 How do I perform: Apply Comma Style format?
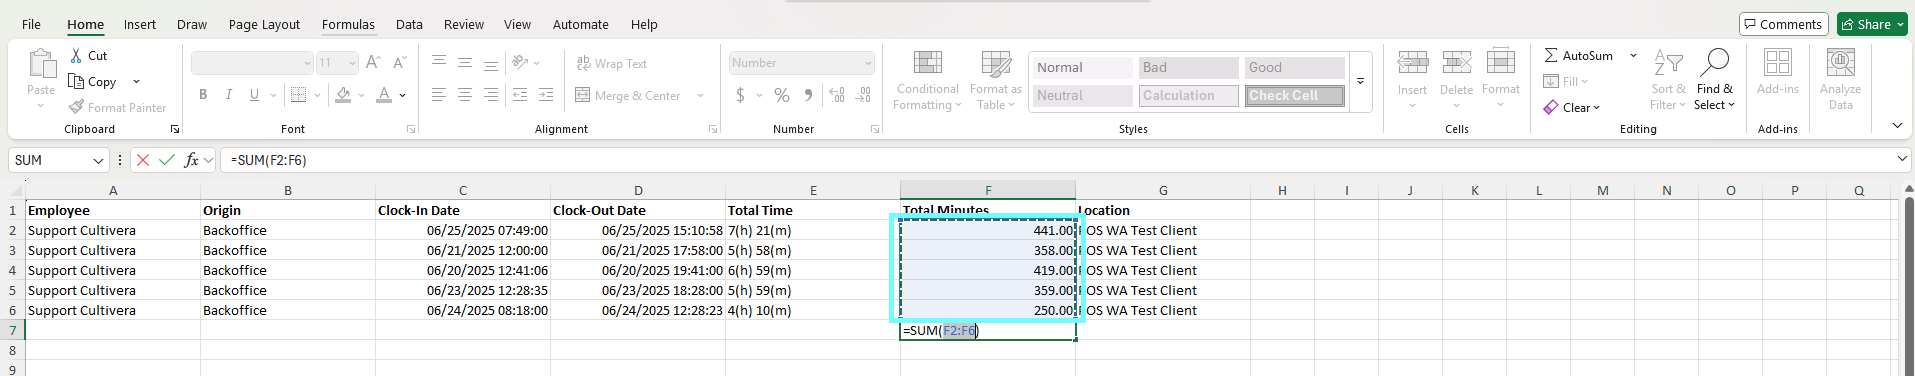click(x=808, y=95)
